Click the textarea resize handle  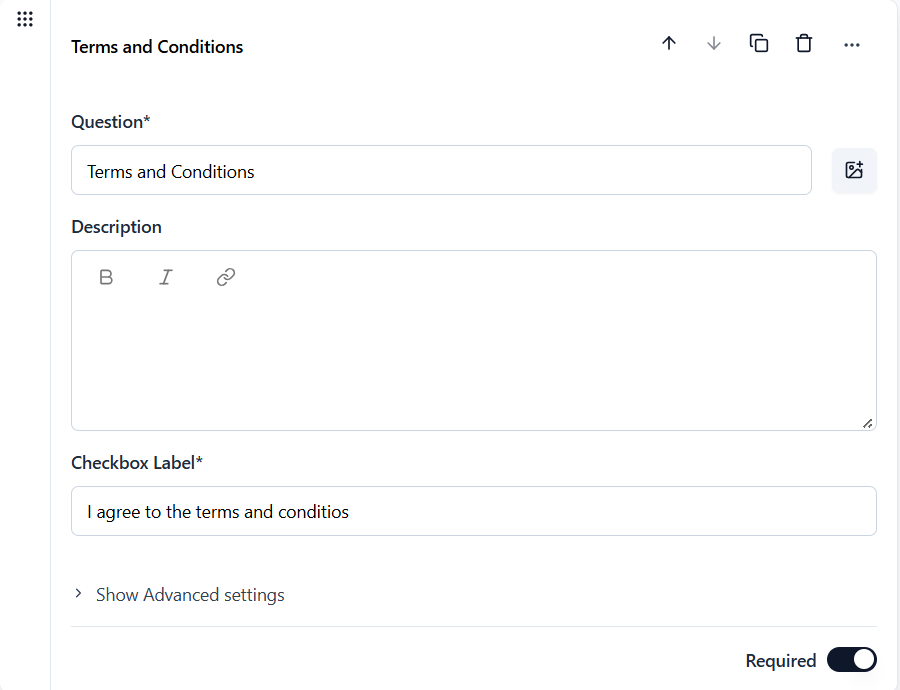(x=867, y=423)
